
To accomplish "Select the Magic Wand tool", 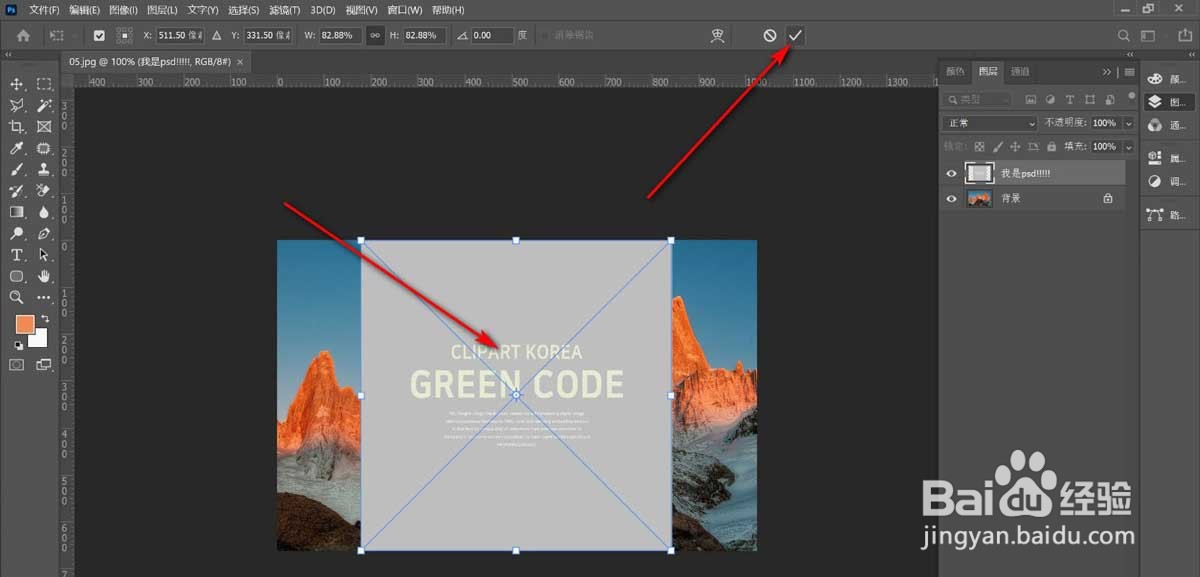I will 44,105.
